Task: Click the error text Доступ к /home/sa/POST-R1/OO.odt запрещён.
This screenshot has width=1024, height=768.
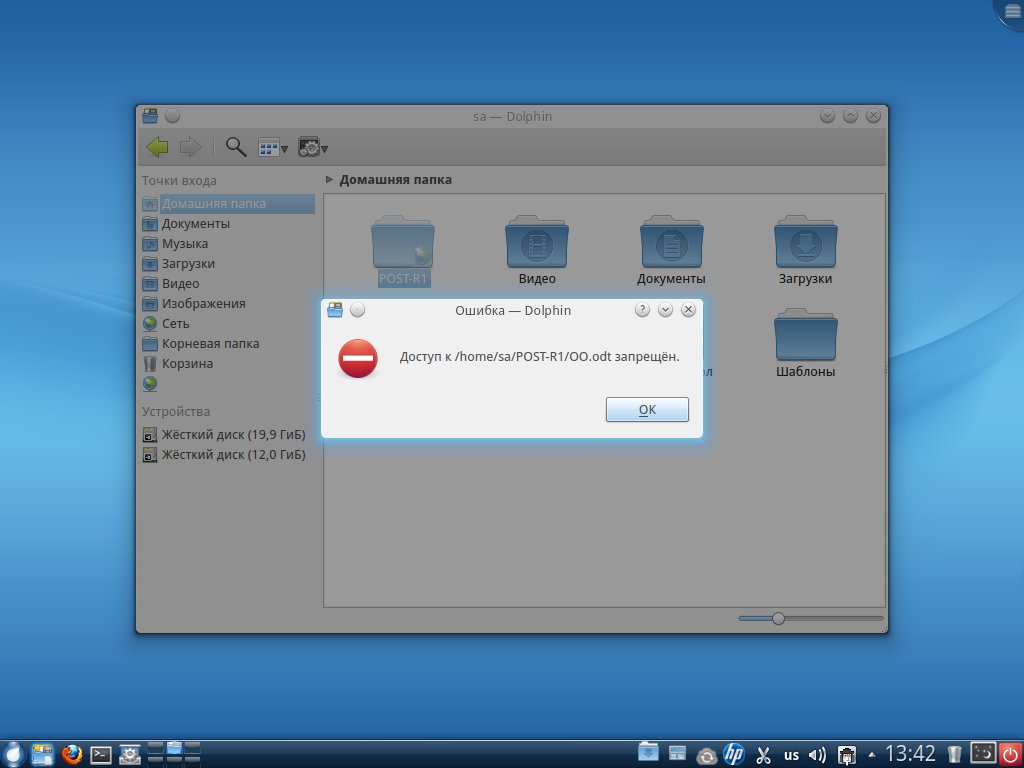Action: [x=539, y=357]
